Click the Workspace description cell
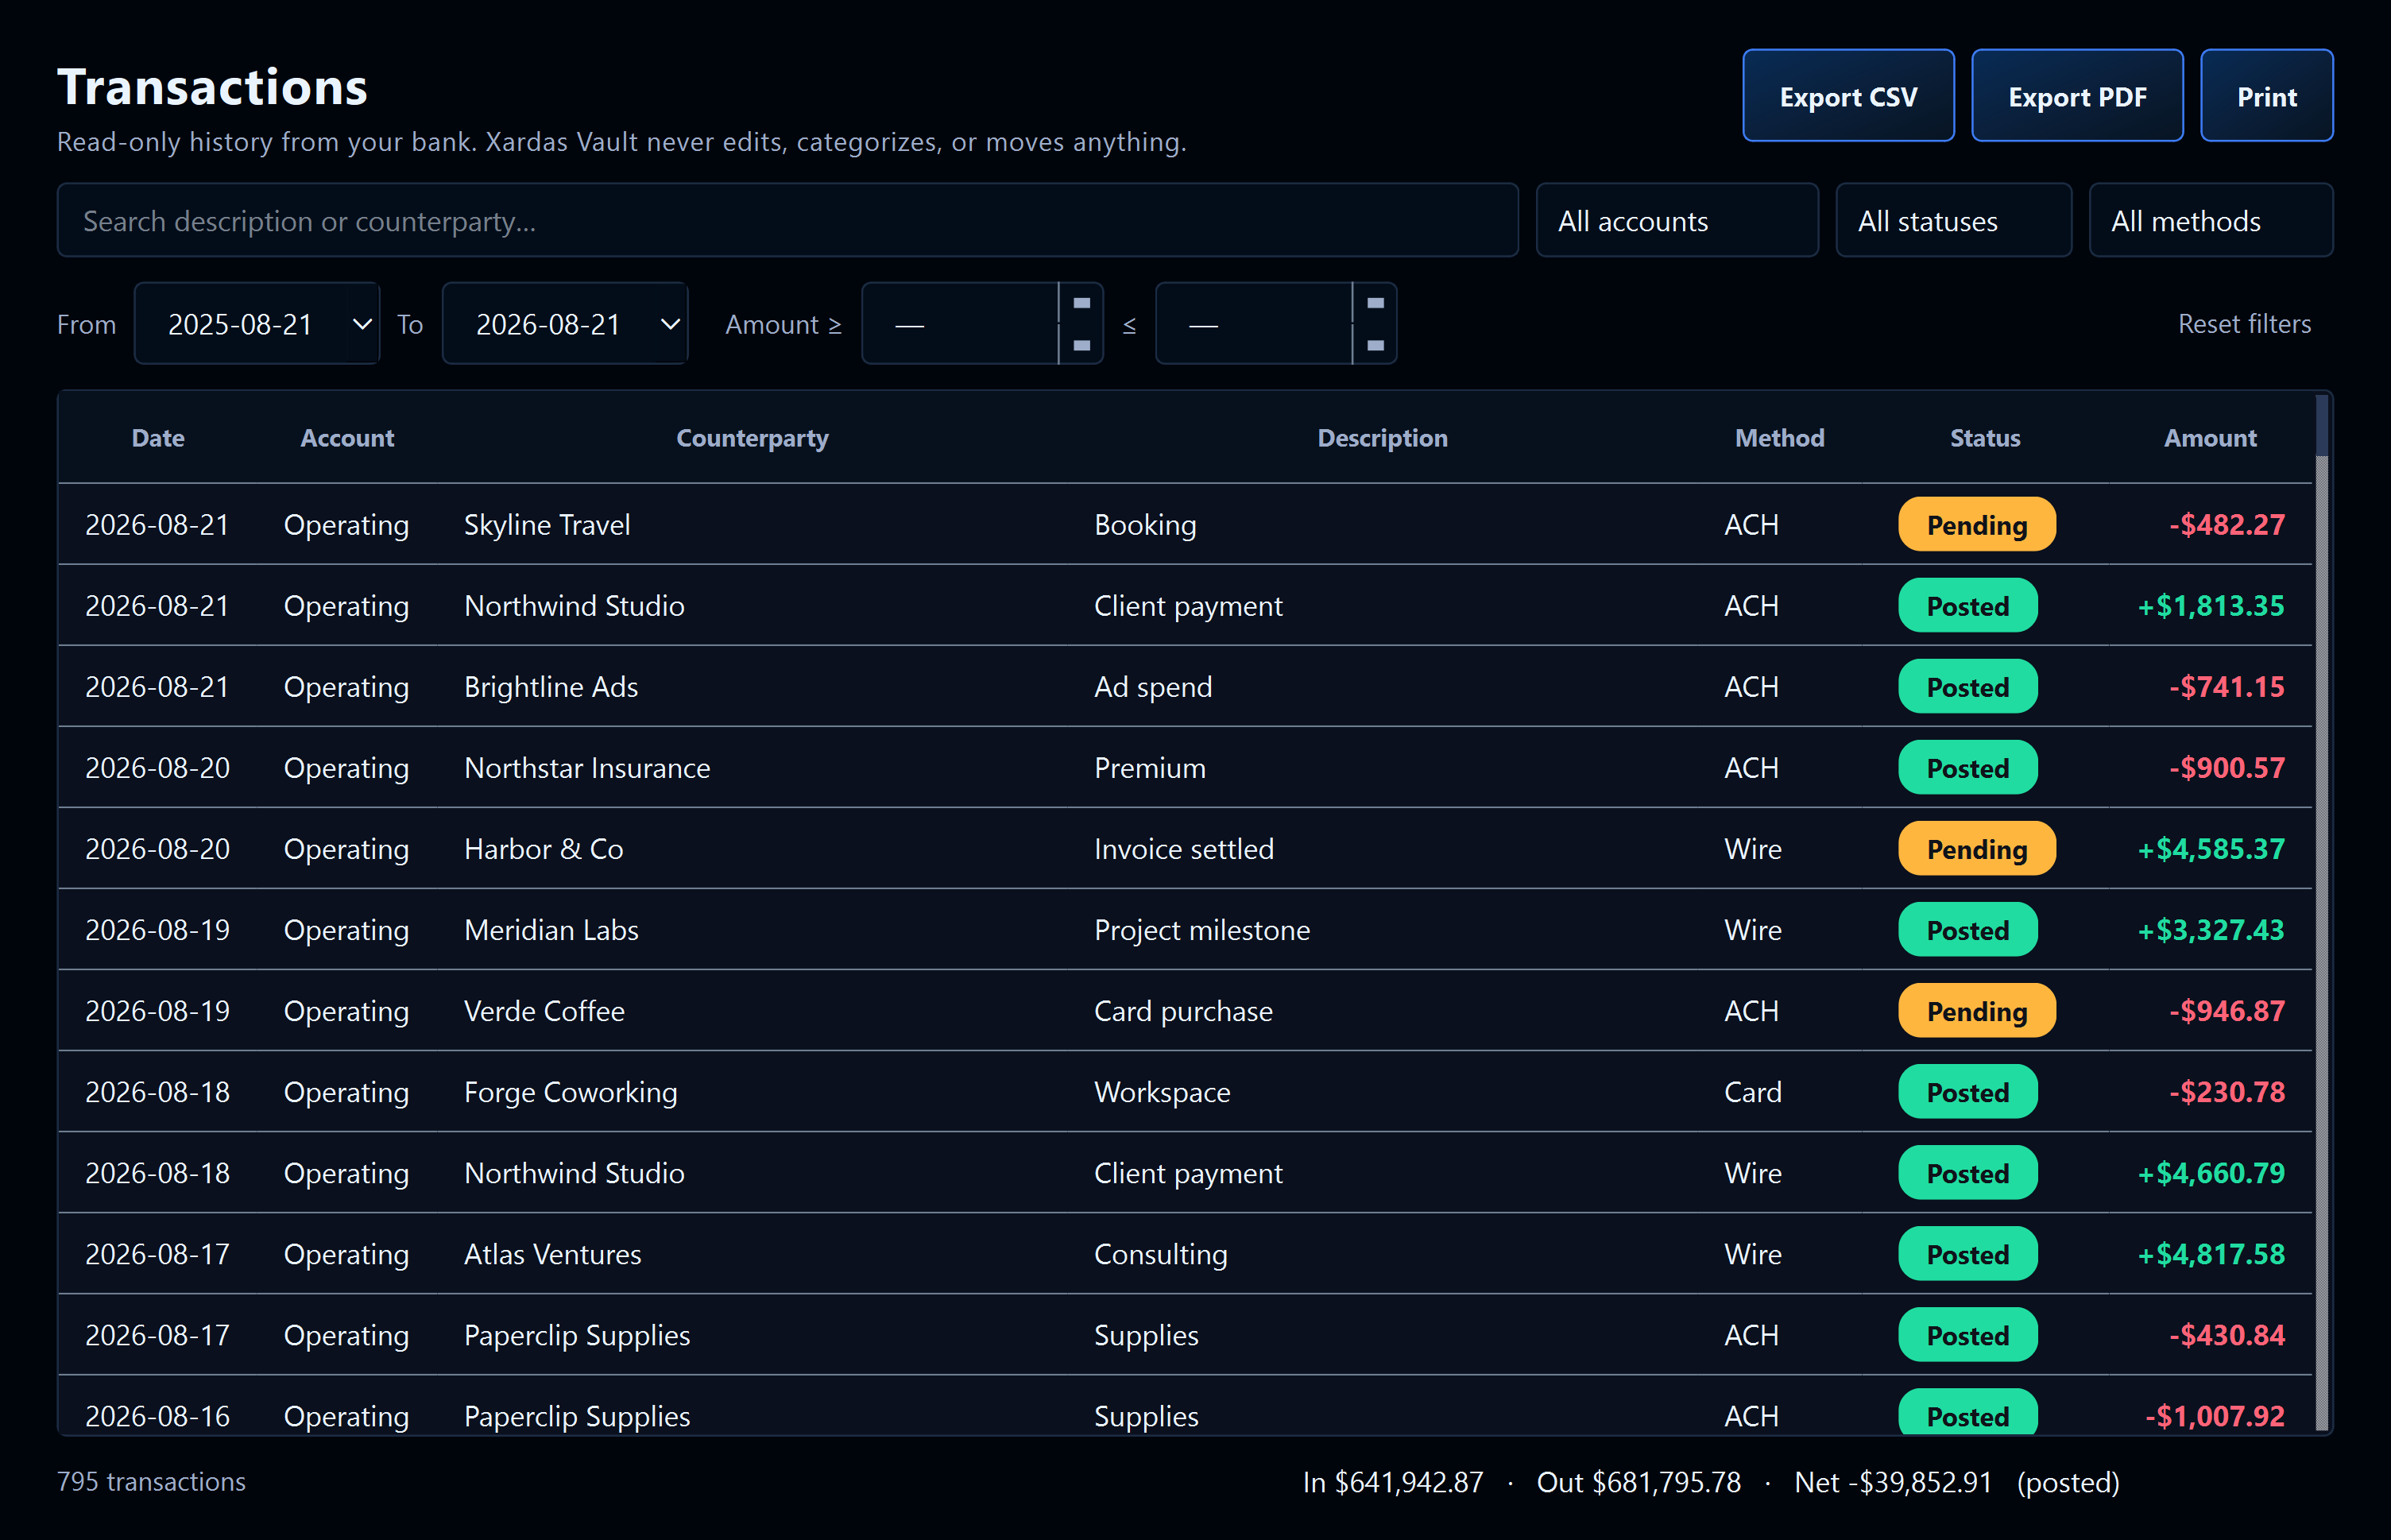The image size is (2391, 1540). pos(1382,1092)
